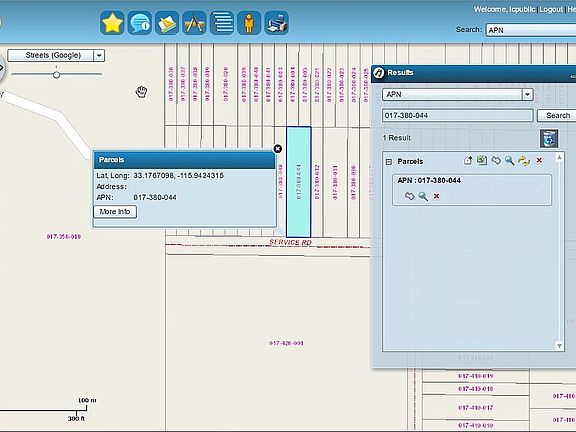The height and width of the screenshot is (432, 576).
Task: Click the Logout link
Action: [551, 10]
